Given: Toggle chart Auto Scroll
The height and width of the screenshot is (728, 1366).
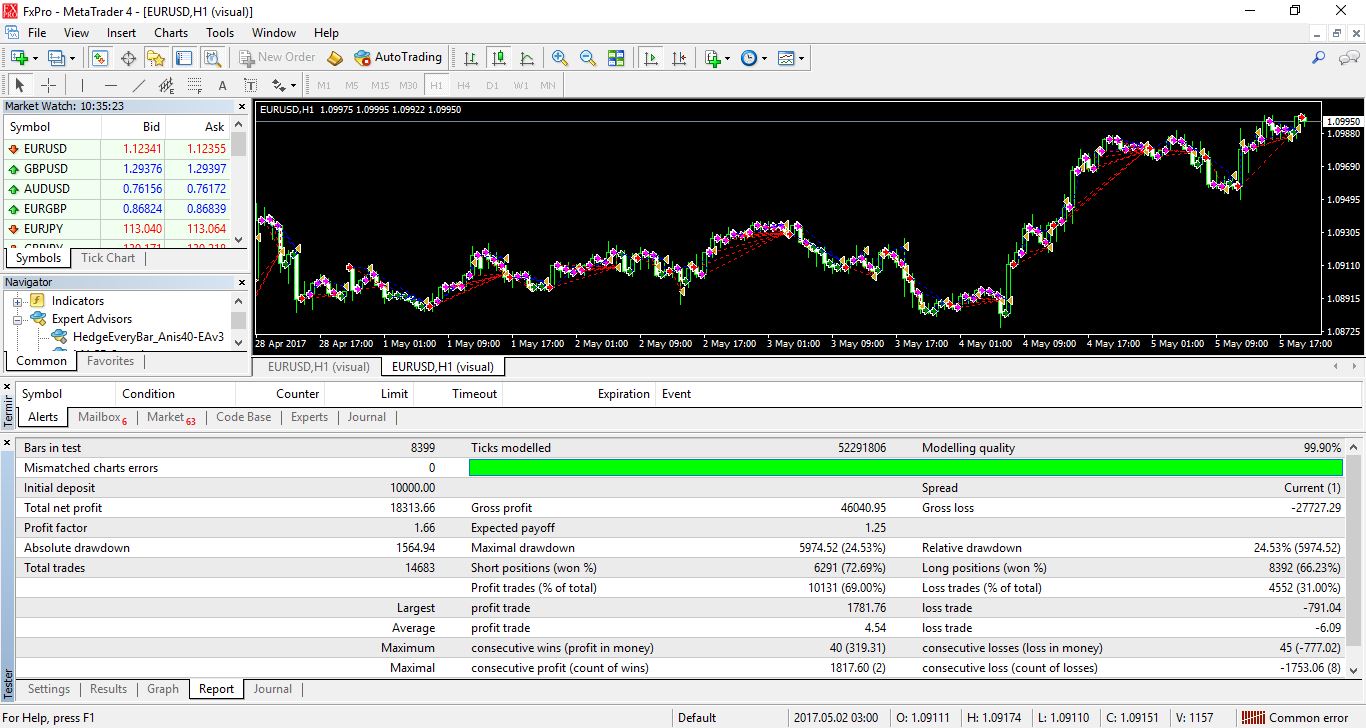Looking at the screenshot, I should coord(651,58).
